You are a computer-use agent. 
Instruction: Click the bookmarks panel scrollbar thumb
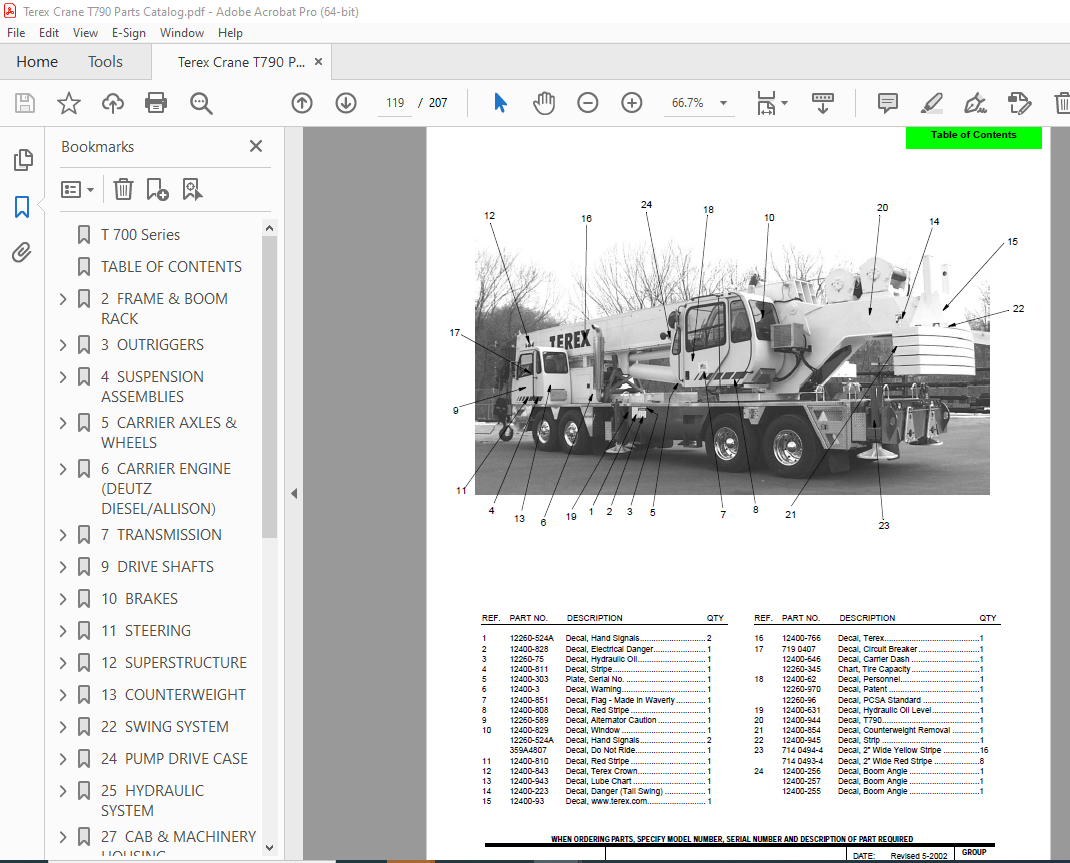pos(270,387)
